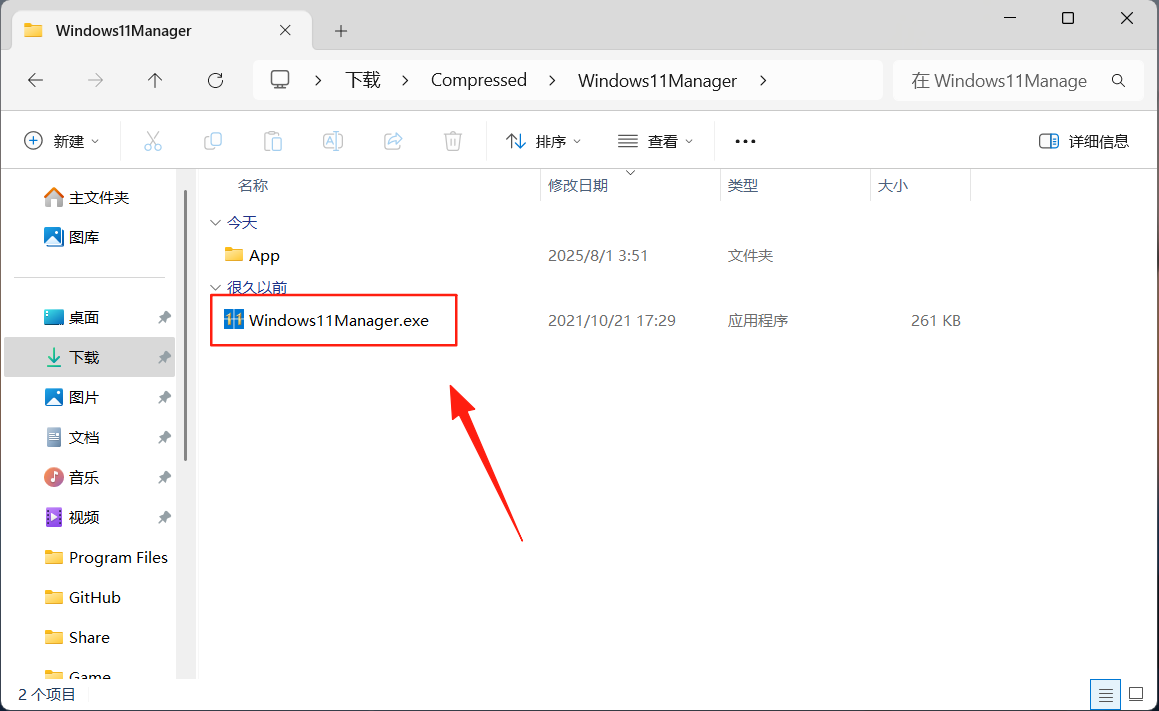Click the Refresh button in navigation bar
Viewport: 1159px width, 711px height.
point(215,80)
